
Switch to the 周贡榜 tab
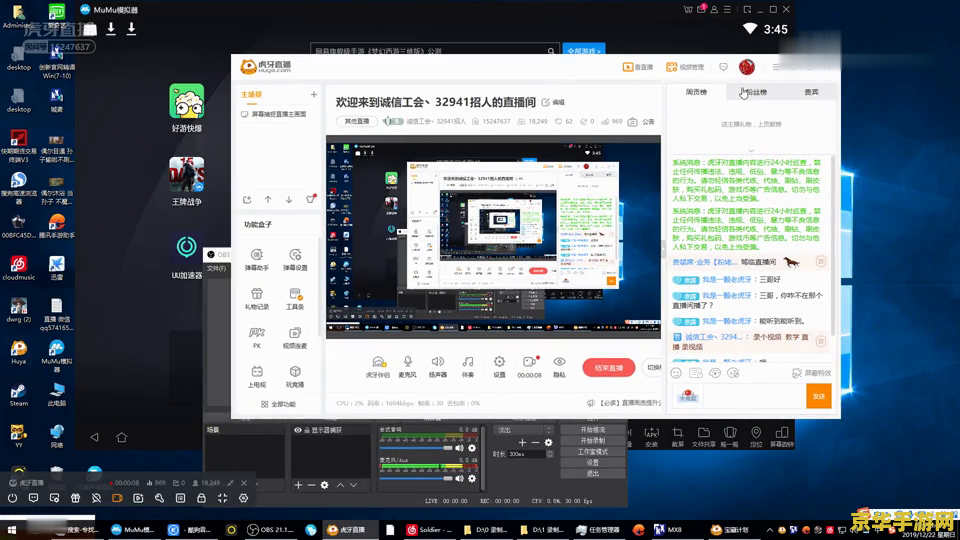coord(696,92)
